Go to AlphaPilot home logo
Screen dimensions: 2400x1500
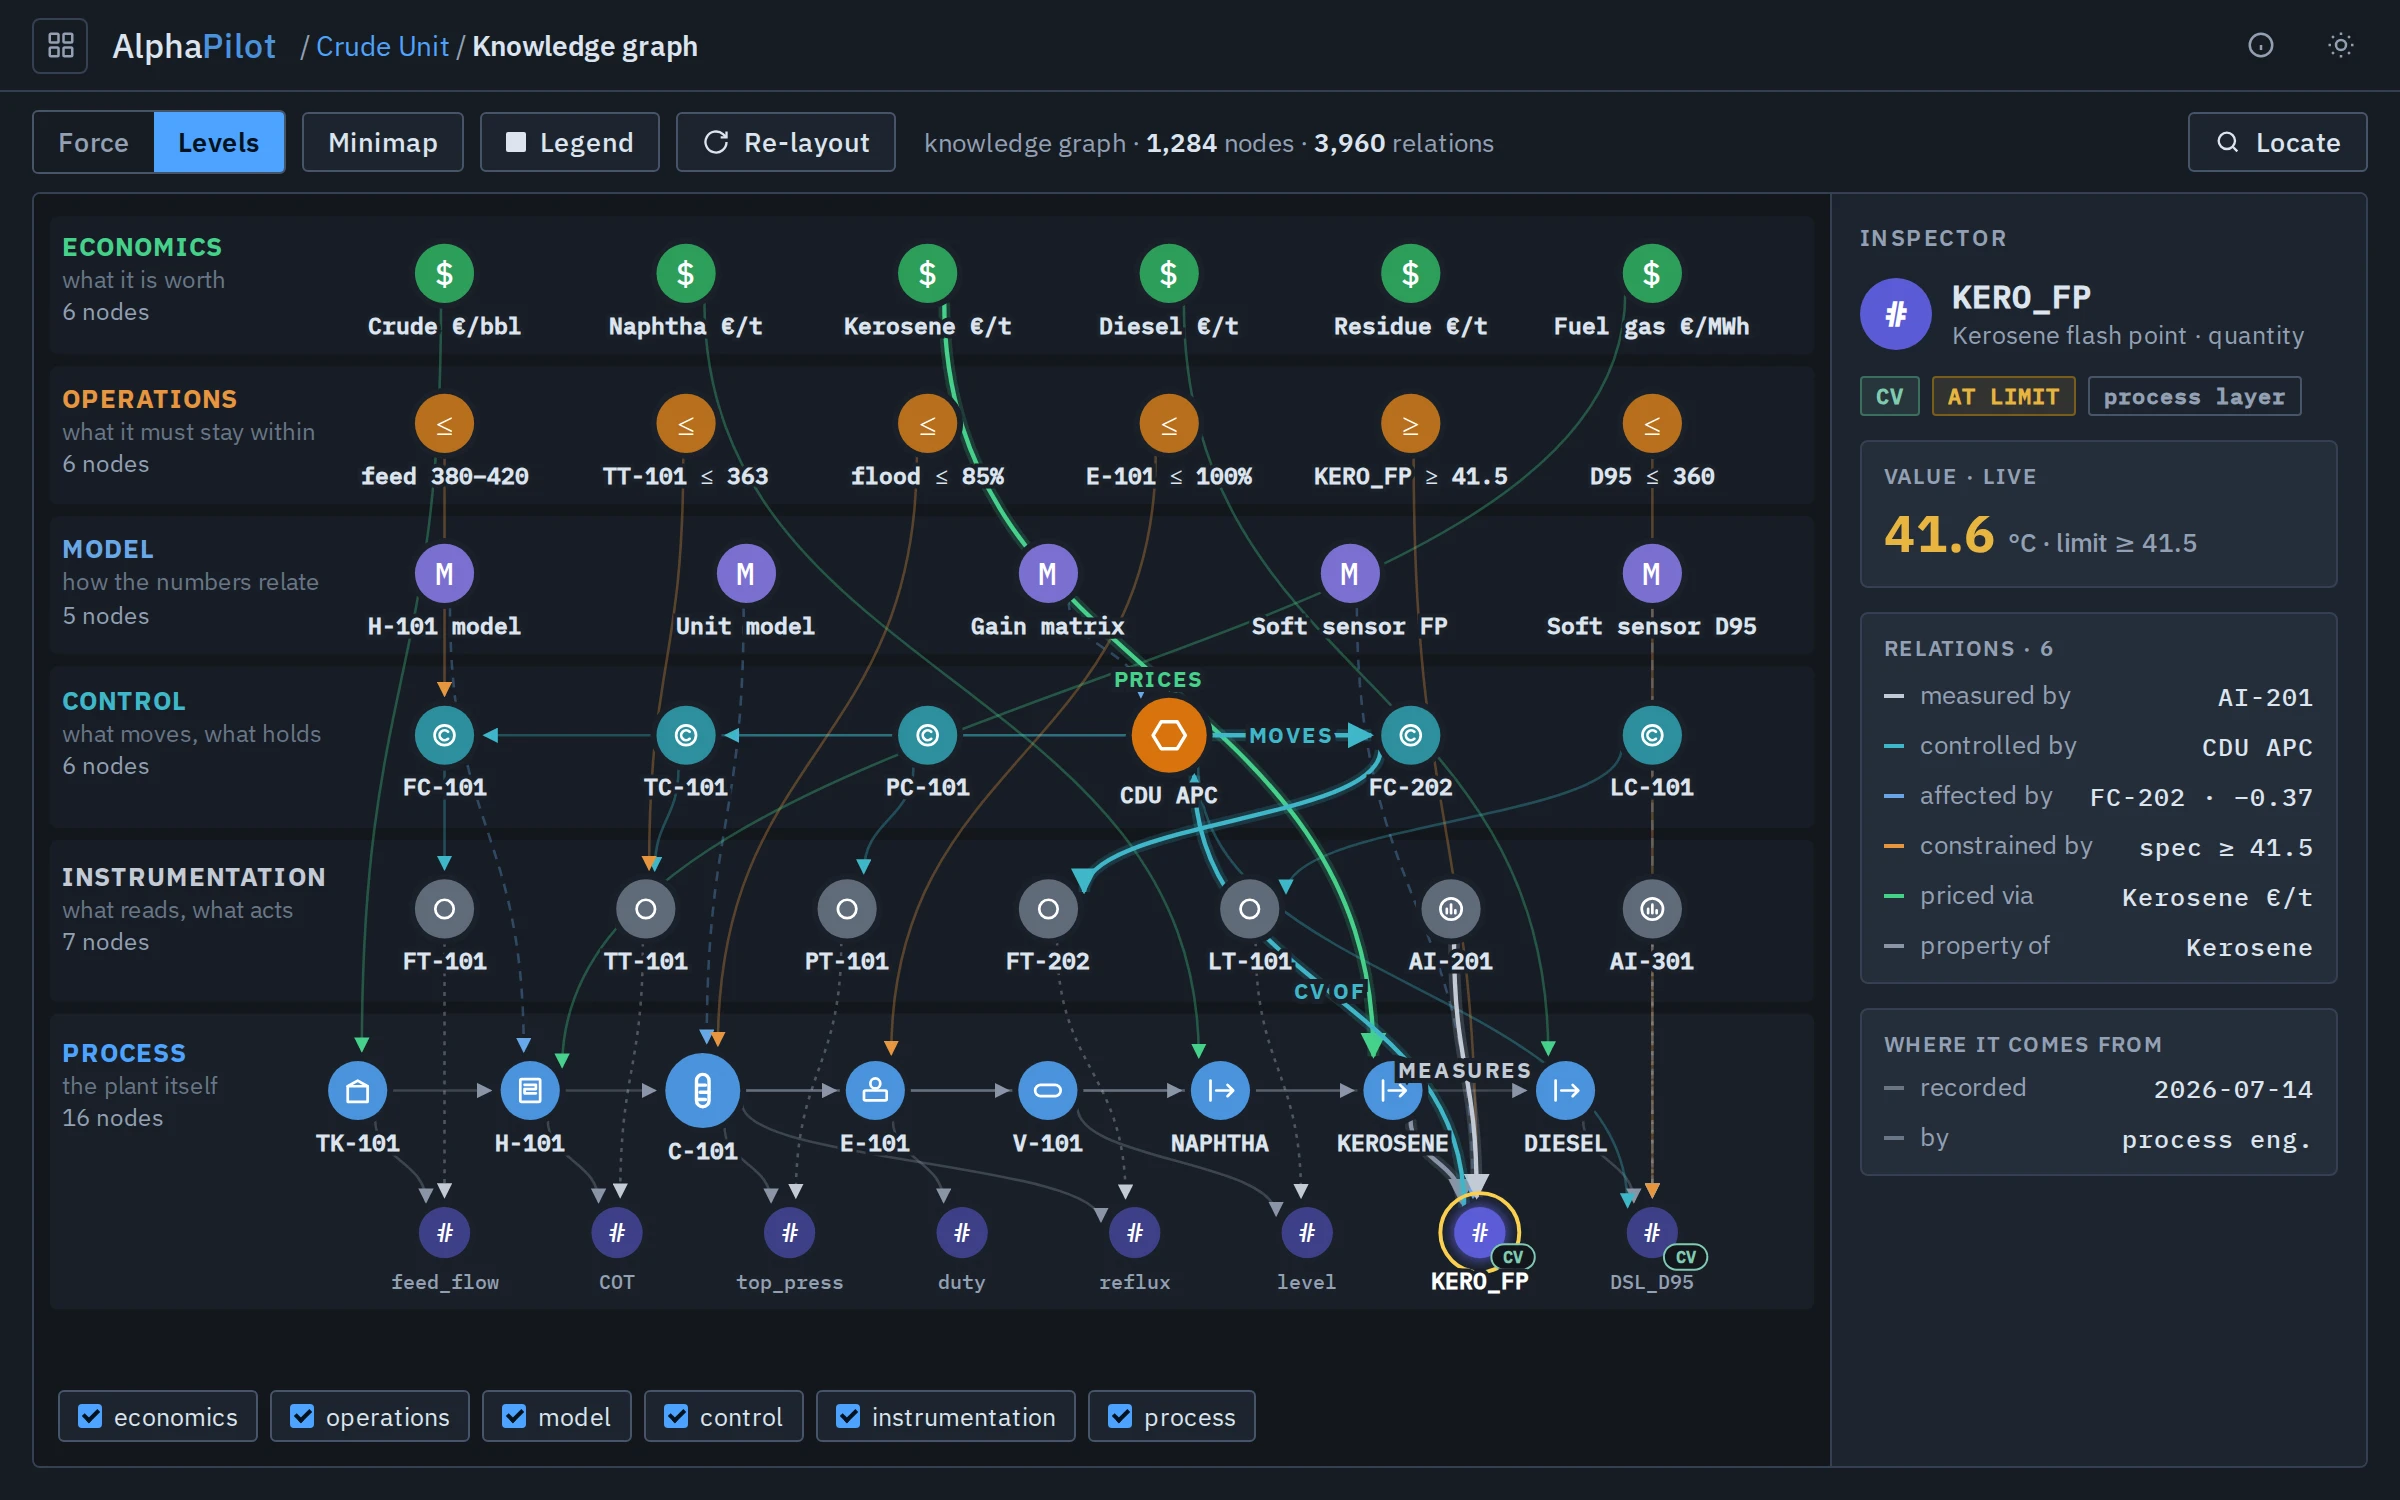click(194, 46)
